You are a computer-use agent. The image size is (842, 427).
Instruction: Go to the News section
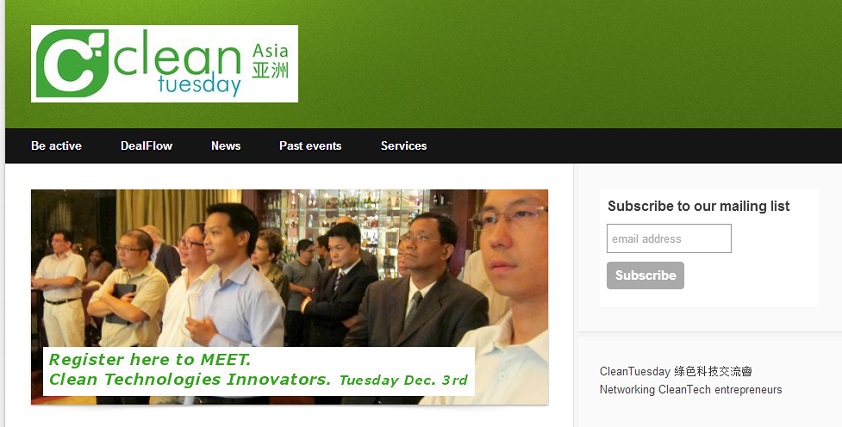[x=226, y=146]
